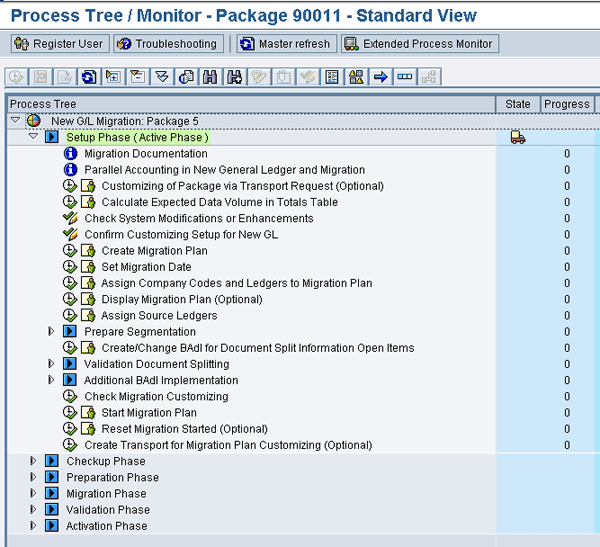Click the blue right arrow toolbar icon
The width and height of the screenshot is (600, 547).
(x=380, y=77)
